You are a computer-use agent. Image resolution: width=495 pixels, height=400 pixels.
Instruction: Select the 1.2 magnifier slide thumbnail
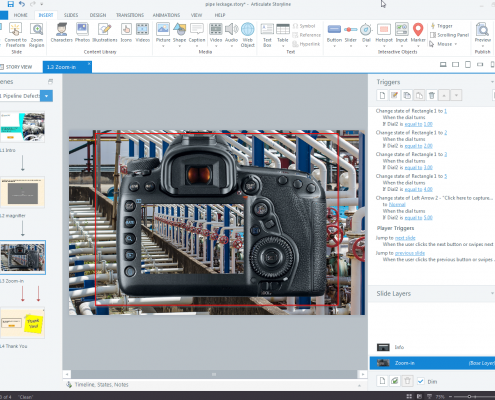point(23,193)
